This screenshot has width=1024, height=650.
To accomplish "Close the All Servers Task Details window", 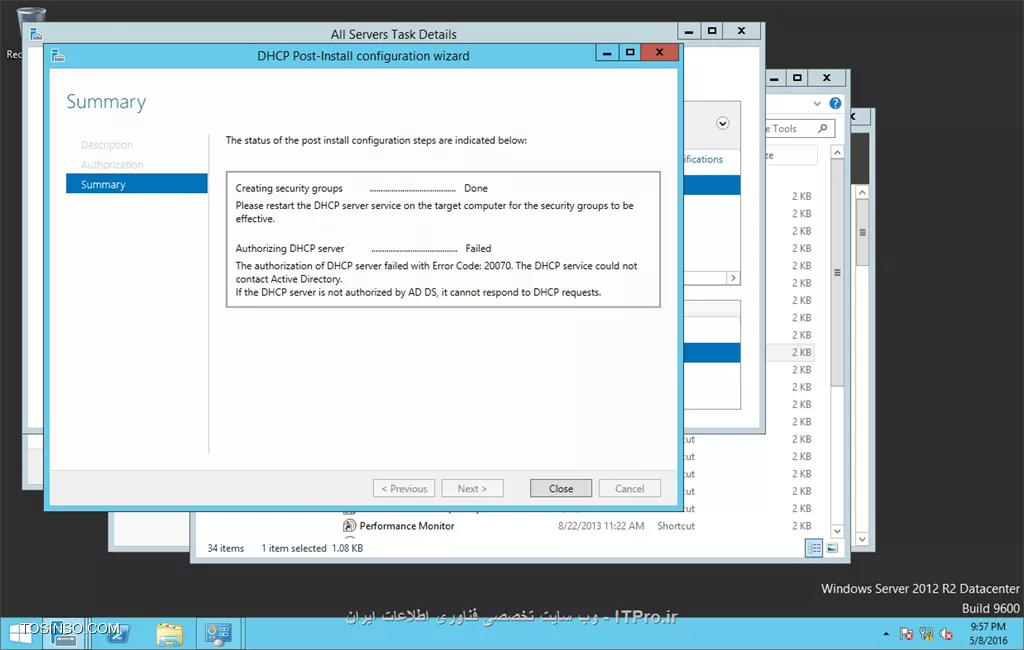I will [x=741, y=31].
